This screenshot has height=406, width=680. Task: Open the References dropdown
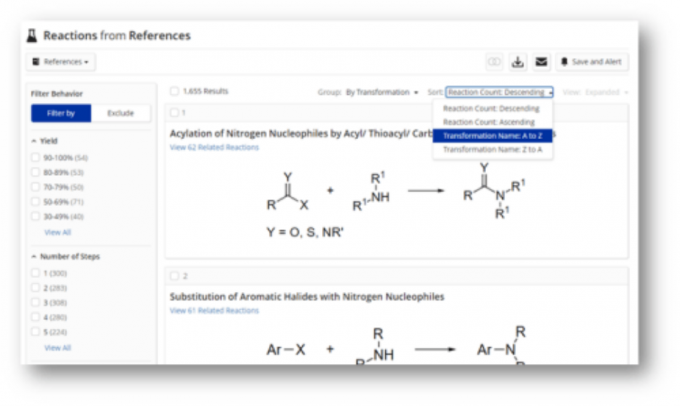click(x=60, y=62)
